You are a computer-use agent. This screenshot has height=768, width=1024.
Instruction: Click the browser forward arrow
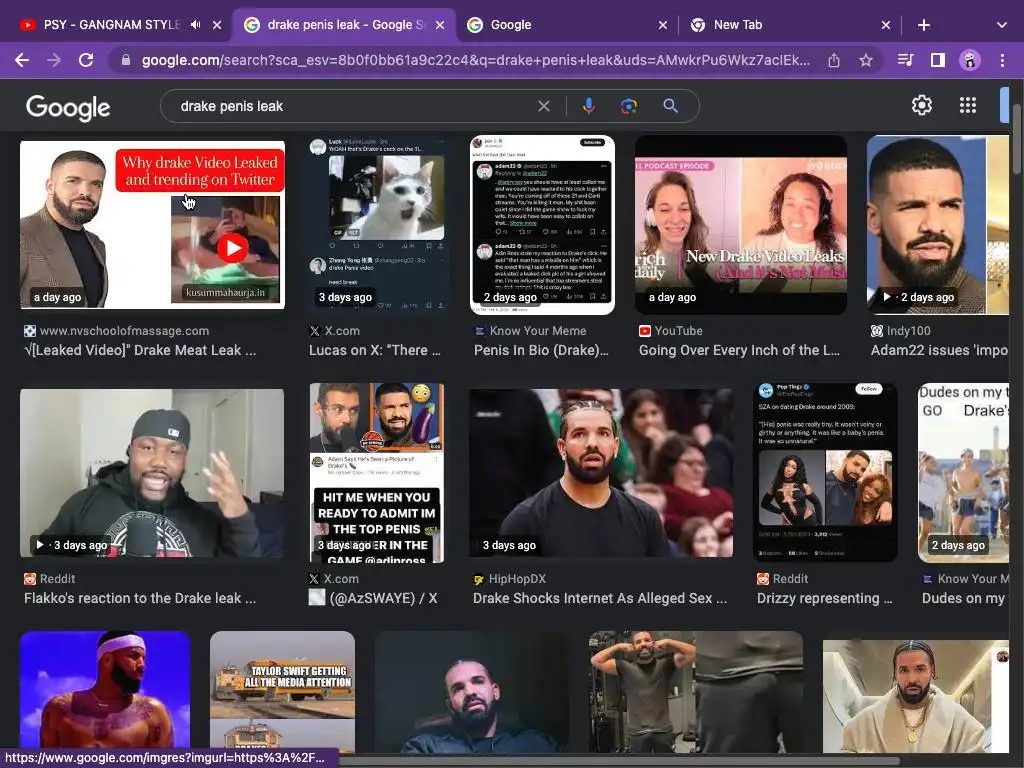tap(54, 60)
